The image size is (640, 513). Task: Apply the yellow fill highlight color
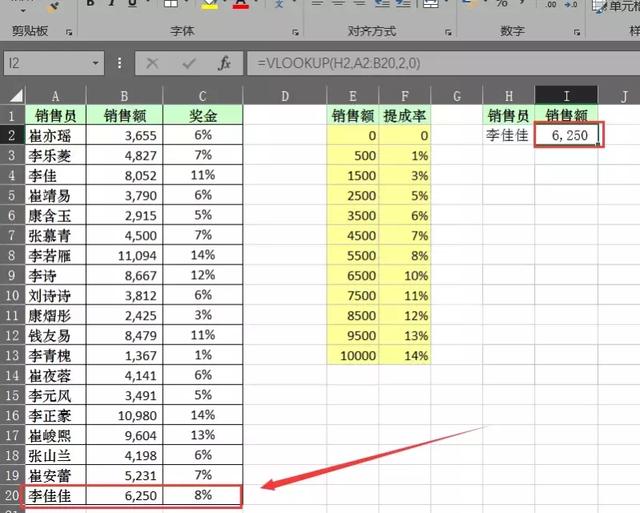(209, 4)
